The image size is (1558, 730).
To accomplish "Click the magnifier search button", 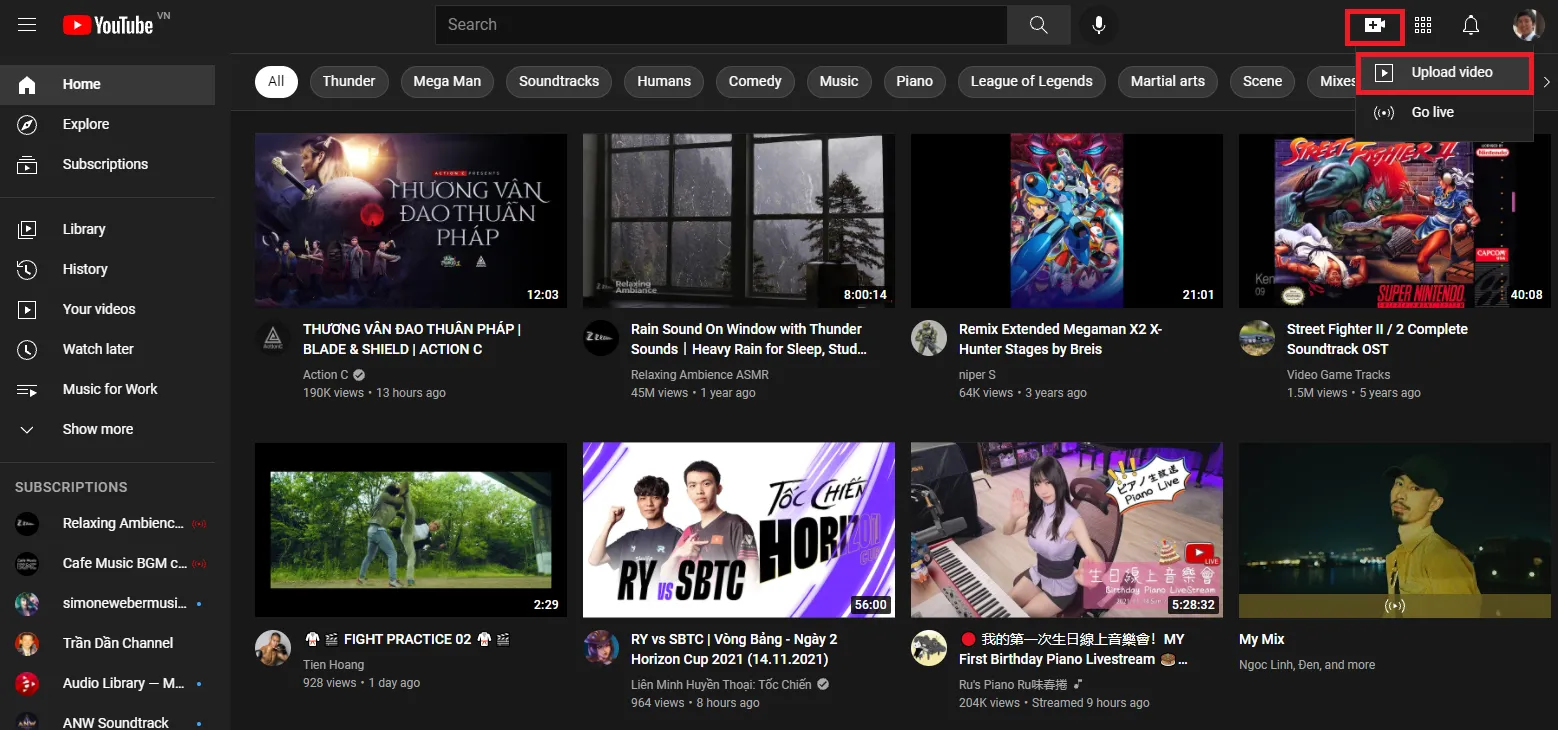I will pos(1039,25).
